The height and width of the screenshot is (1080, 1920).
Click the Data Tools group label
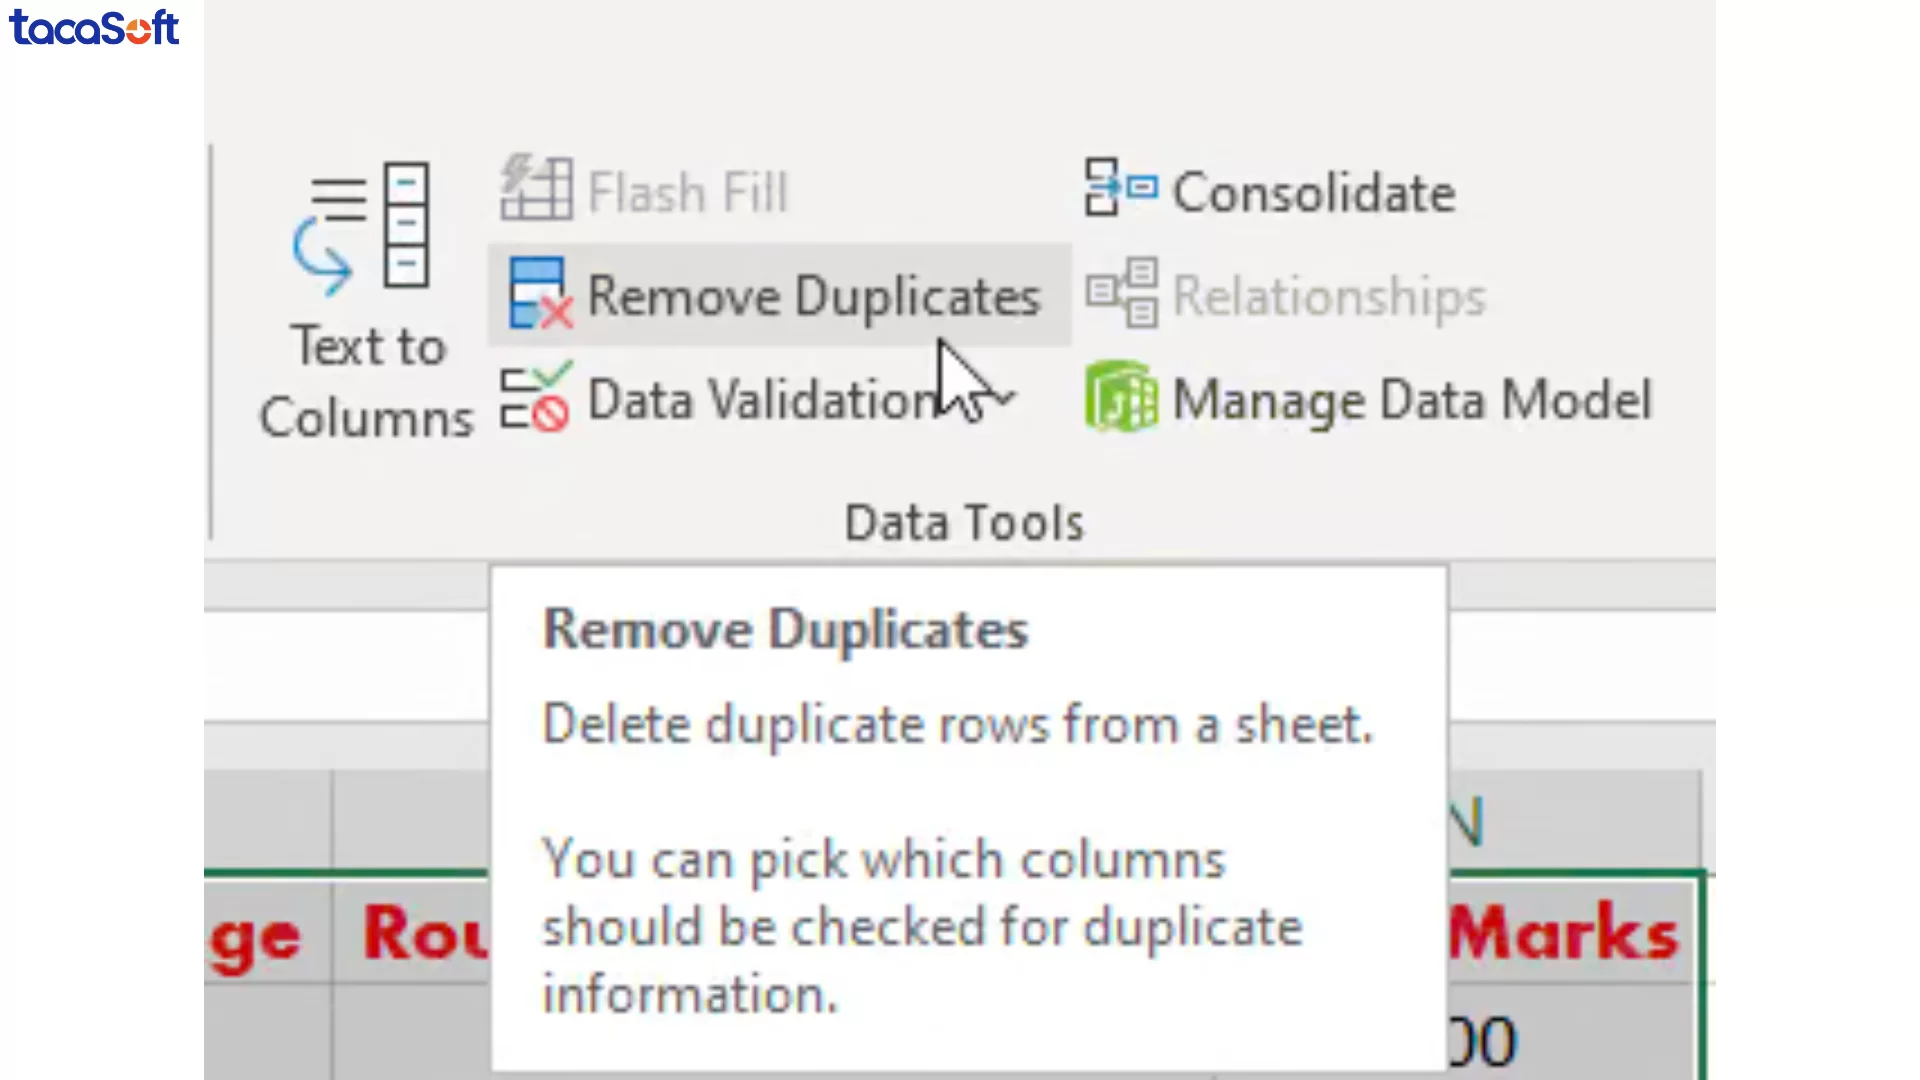(x=963, y=521)
